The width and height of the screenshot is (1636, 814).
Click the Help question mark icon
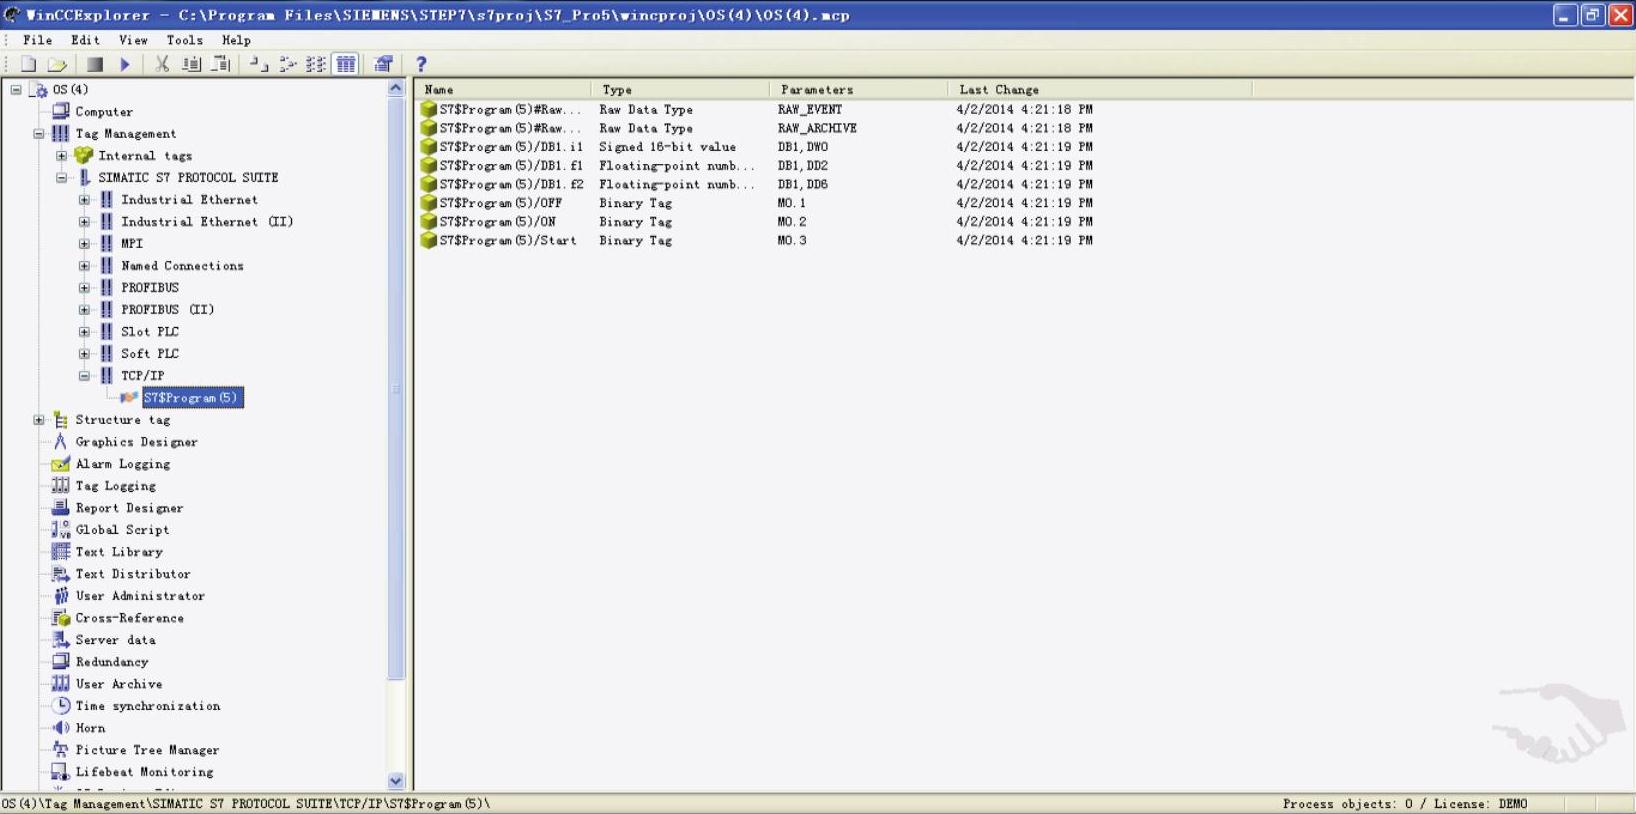pos(421,65)
